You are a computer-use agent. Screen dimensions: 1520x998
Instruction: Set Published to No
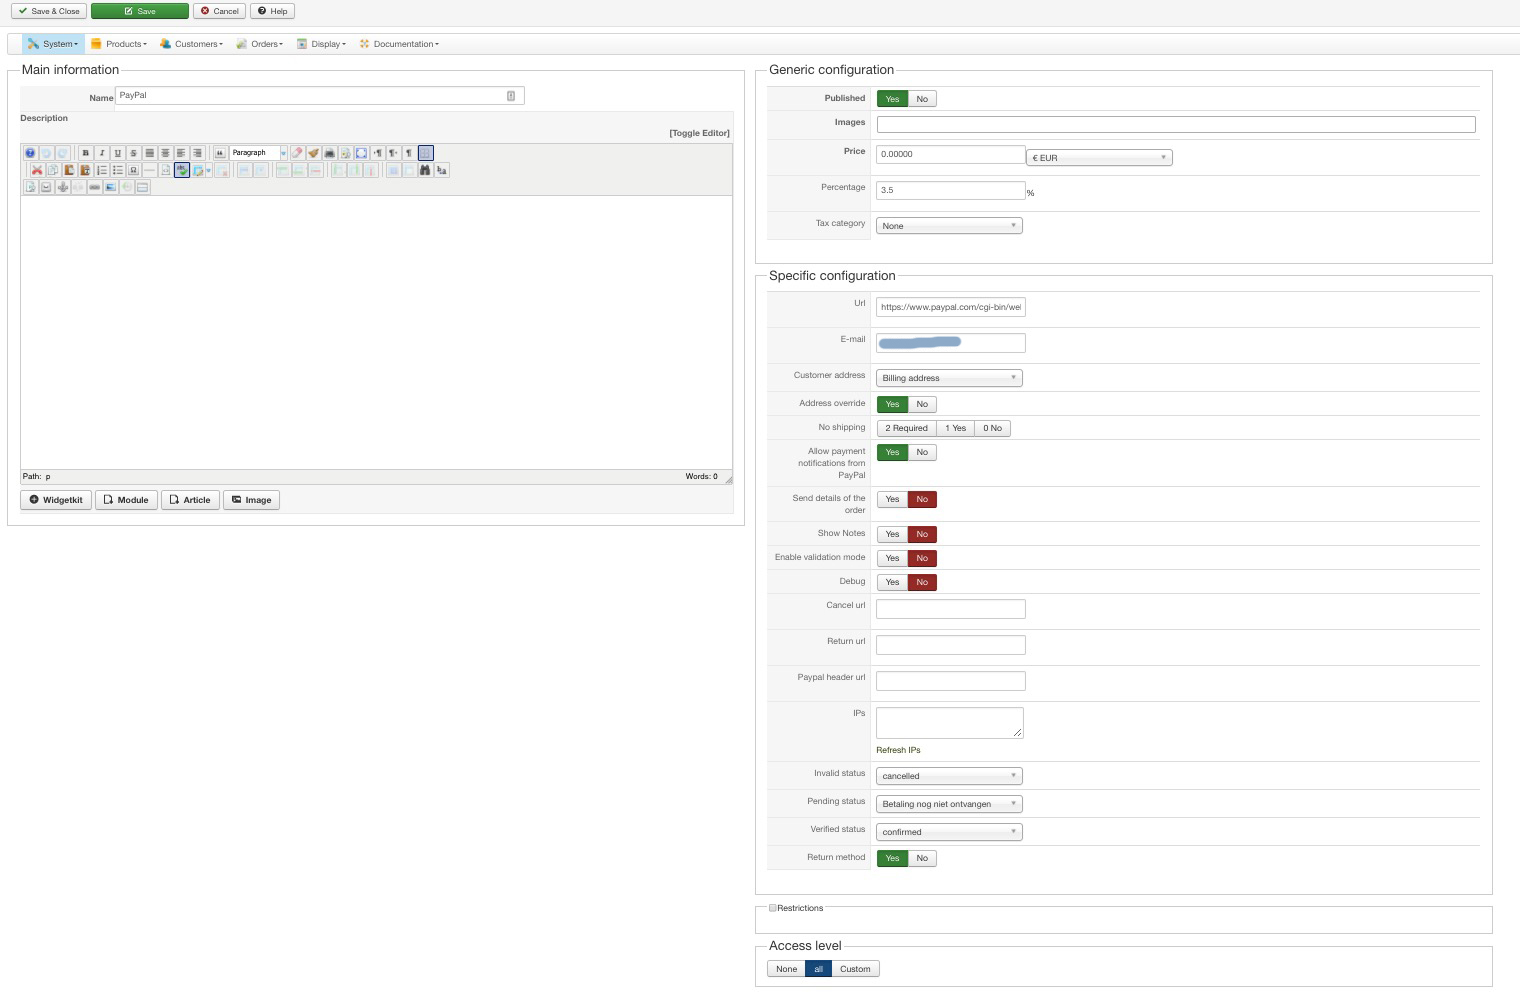(x=922, y=99)
